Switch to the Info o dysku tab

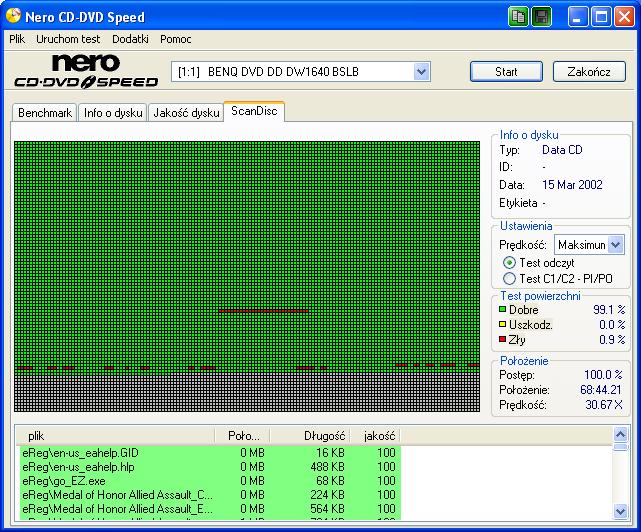click(x=113, y=113)
